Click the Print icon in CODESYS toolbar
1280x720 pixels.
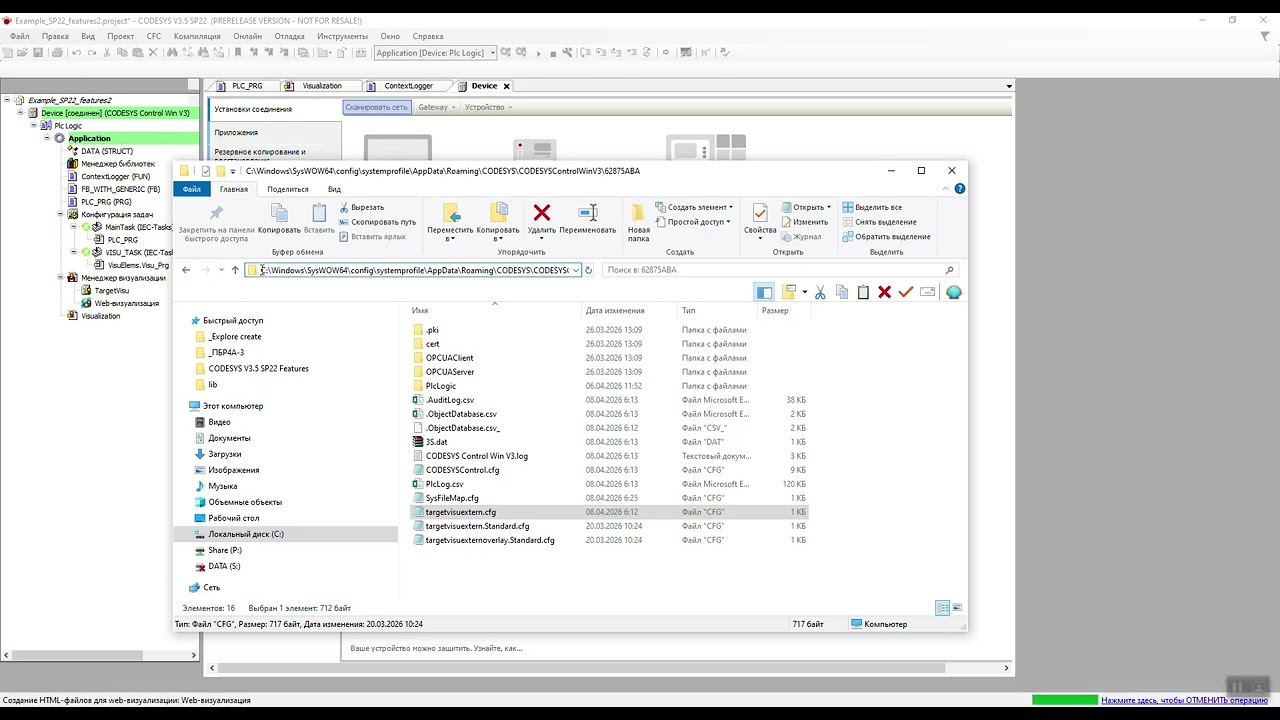[x=57, y=53]
